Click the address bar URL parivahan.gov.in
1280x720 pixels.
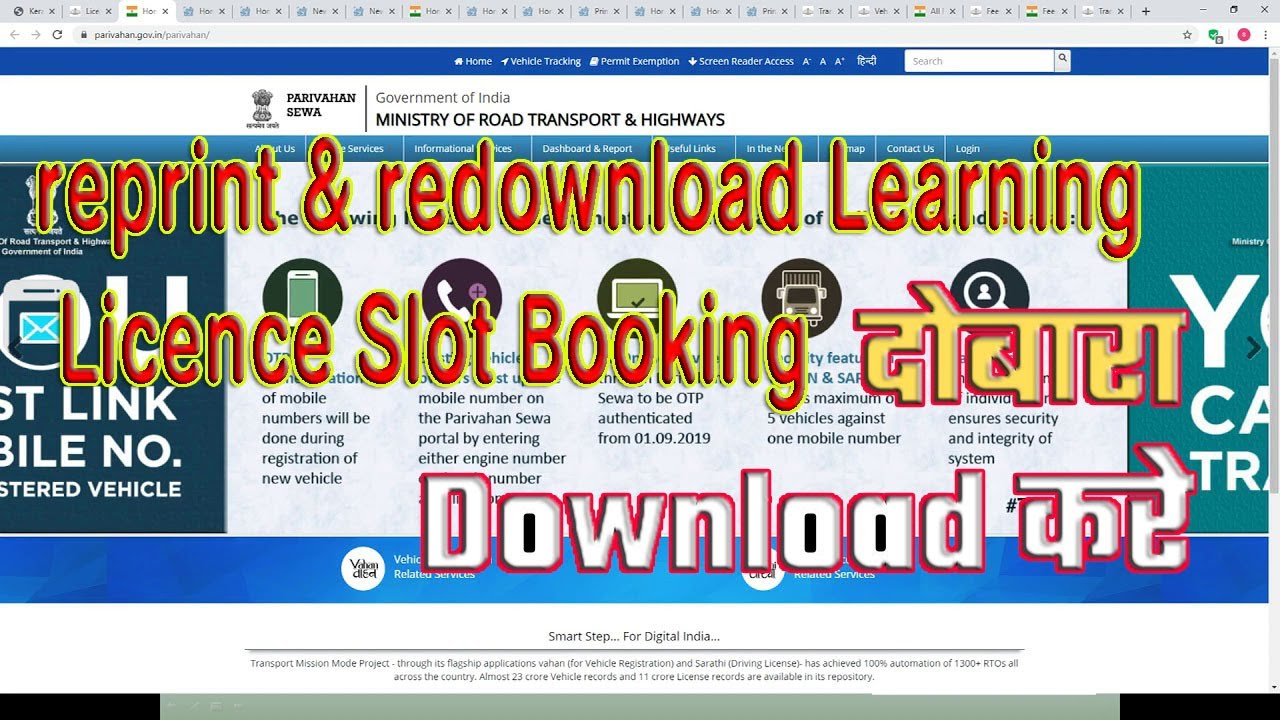151,34
